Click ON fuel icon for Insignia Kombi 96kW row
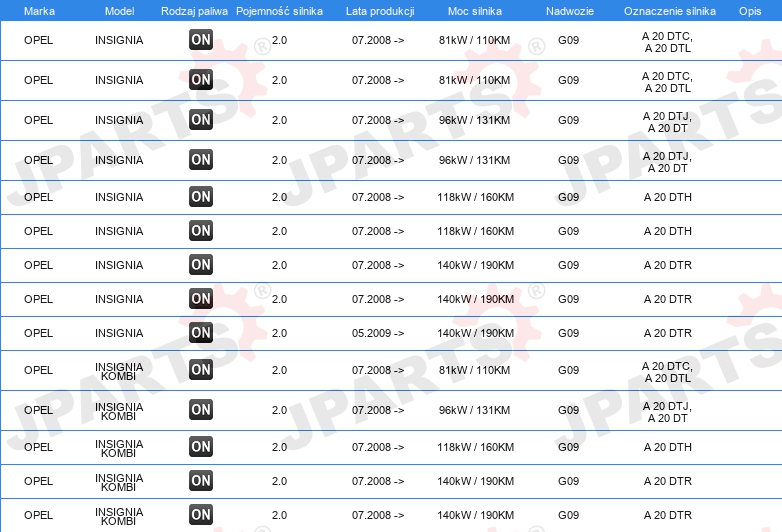This screenshot has width=782, height=532. click(201, 409)
